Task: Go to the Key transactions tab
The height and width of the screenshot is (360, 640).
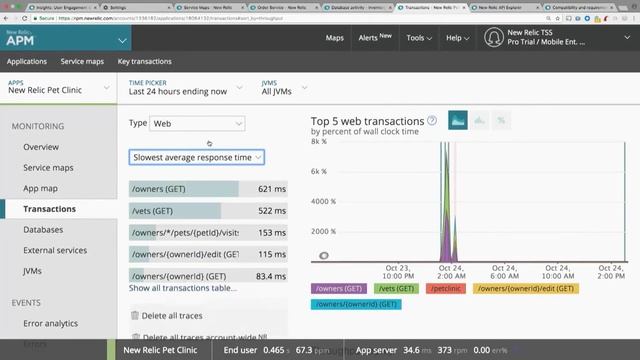Action: coord(144,62)
